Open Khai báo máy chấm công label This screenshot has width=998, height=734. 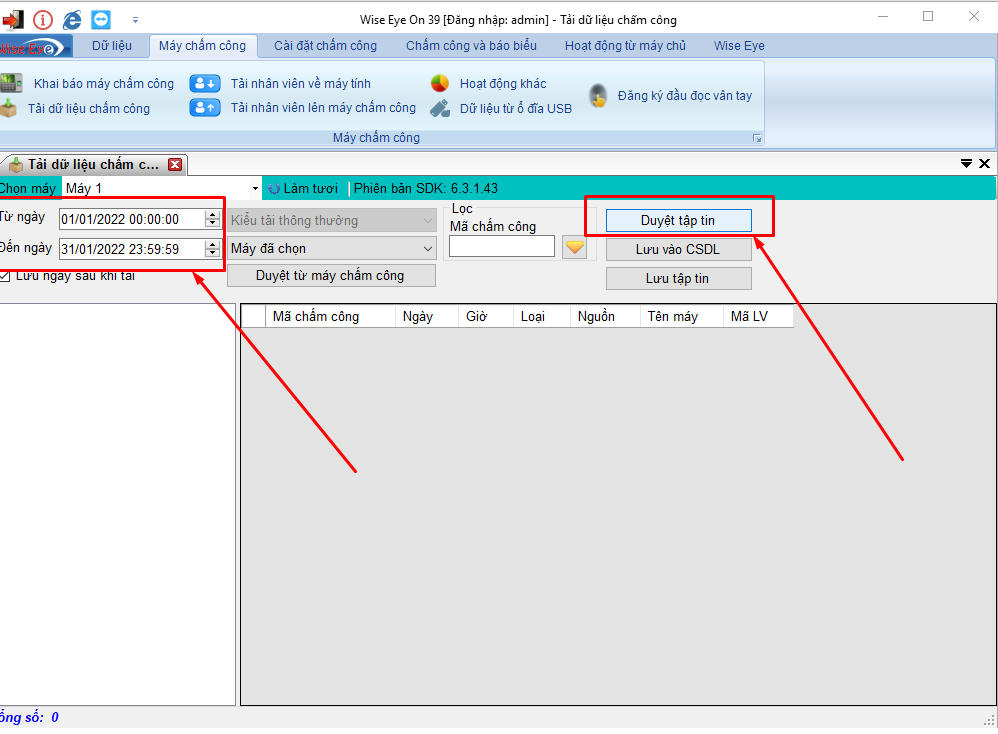pyautogui.click(x=104, y=83)
